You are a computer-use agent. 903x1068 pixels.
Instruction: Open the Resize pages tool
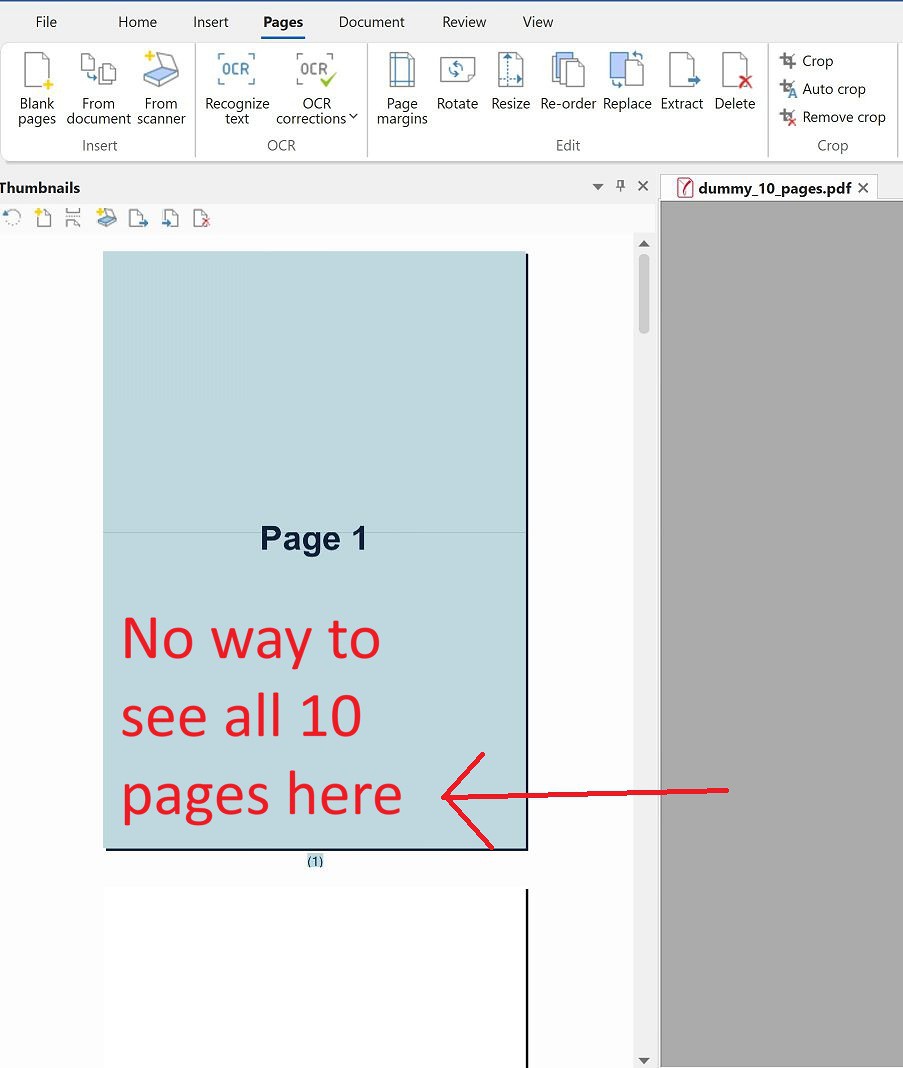click(510, 82)
